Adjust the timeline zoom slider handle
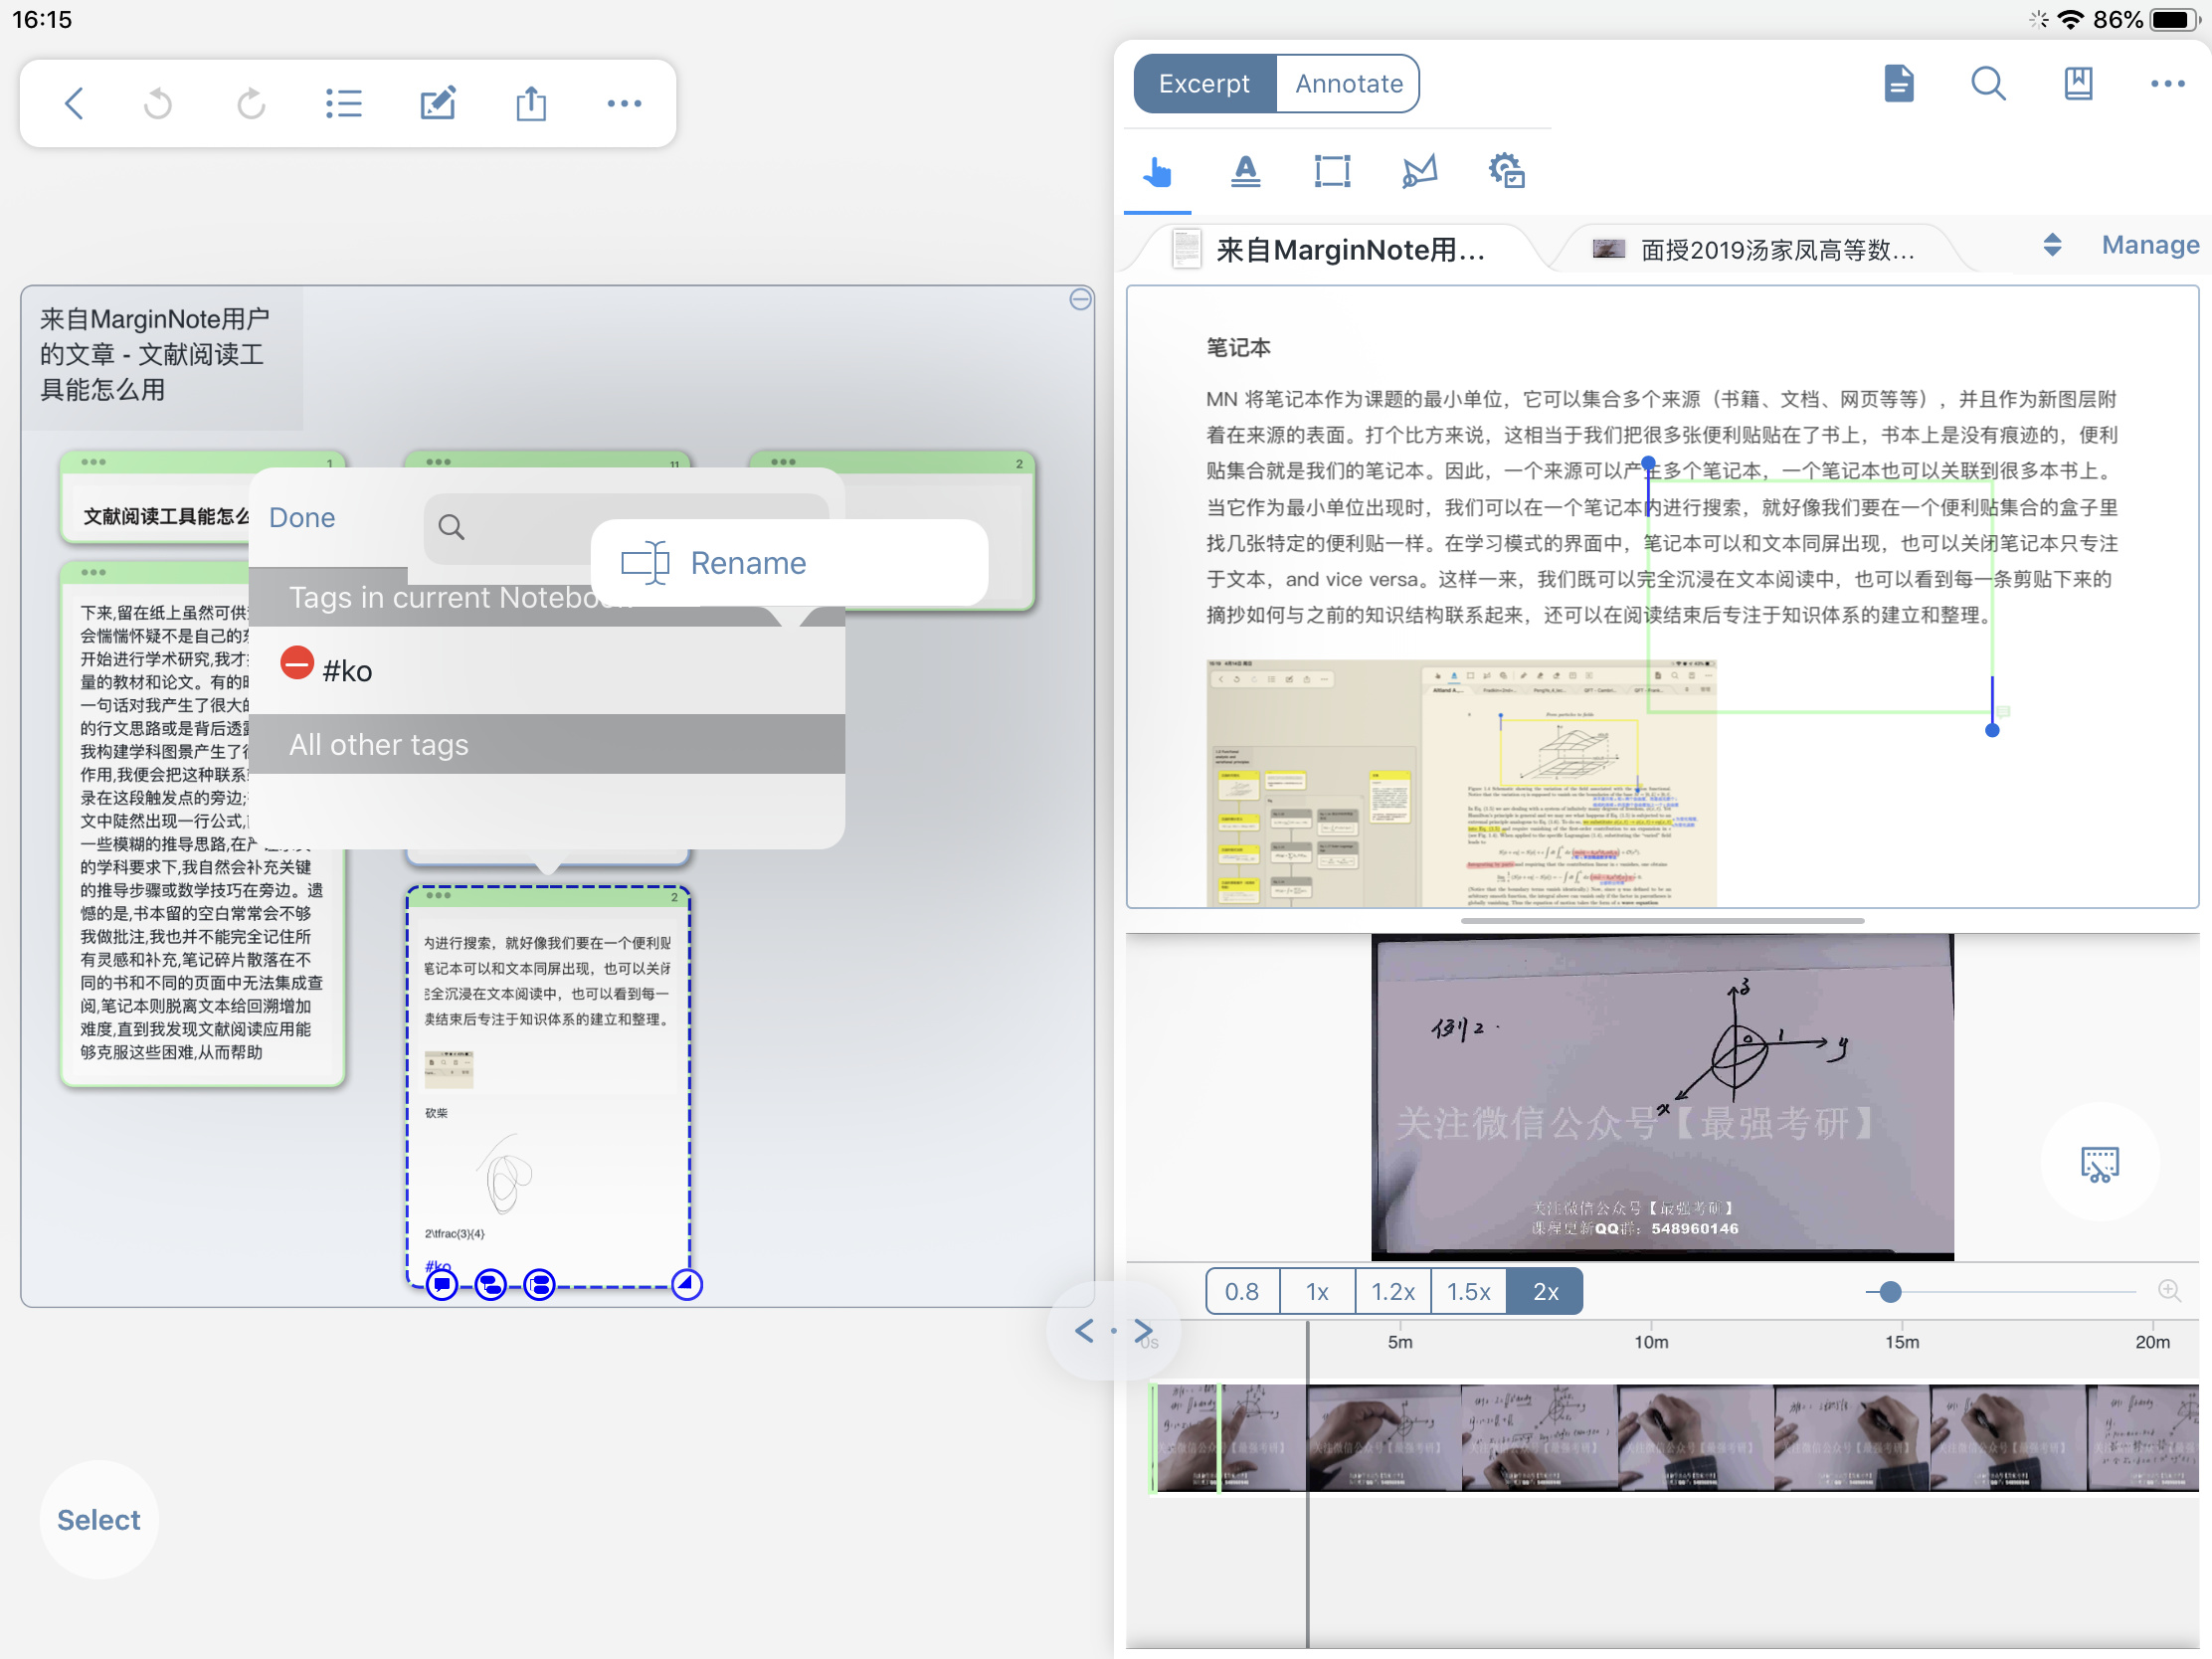Screen dimensions: 2212x1659 click(x=1889, y=1291)
